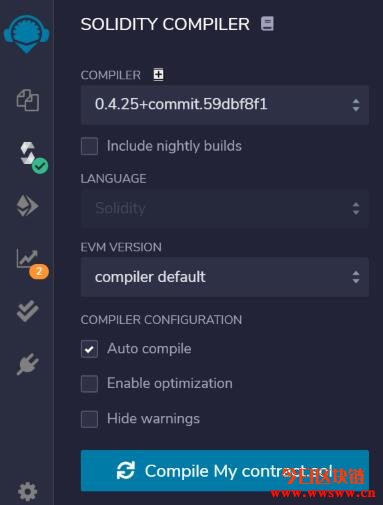Click the orange analysis warnings badge

tap(39, 272)
